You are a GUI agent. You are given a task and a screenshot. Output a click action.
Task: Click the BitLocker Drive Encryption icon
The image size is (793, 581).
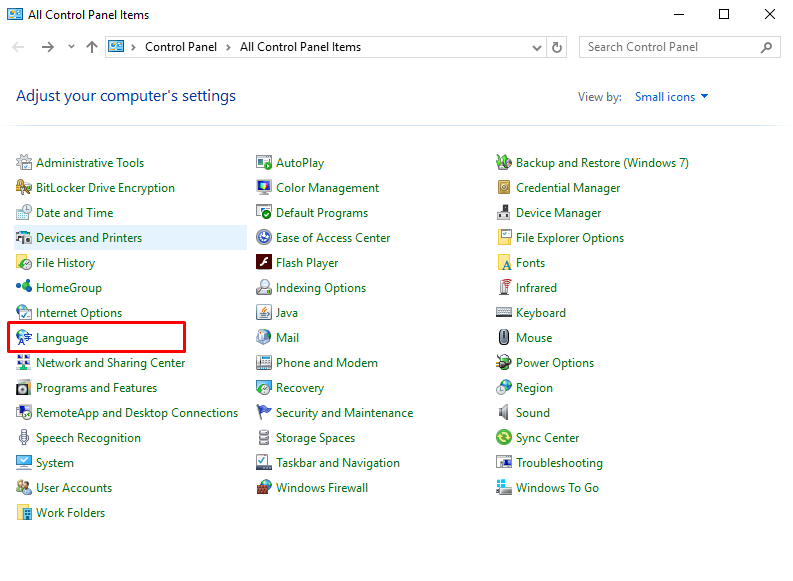tap(24, 188)
